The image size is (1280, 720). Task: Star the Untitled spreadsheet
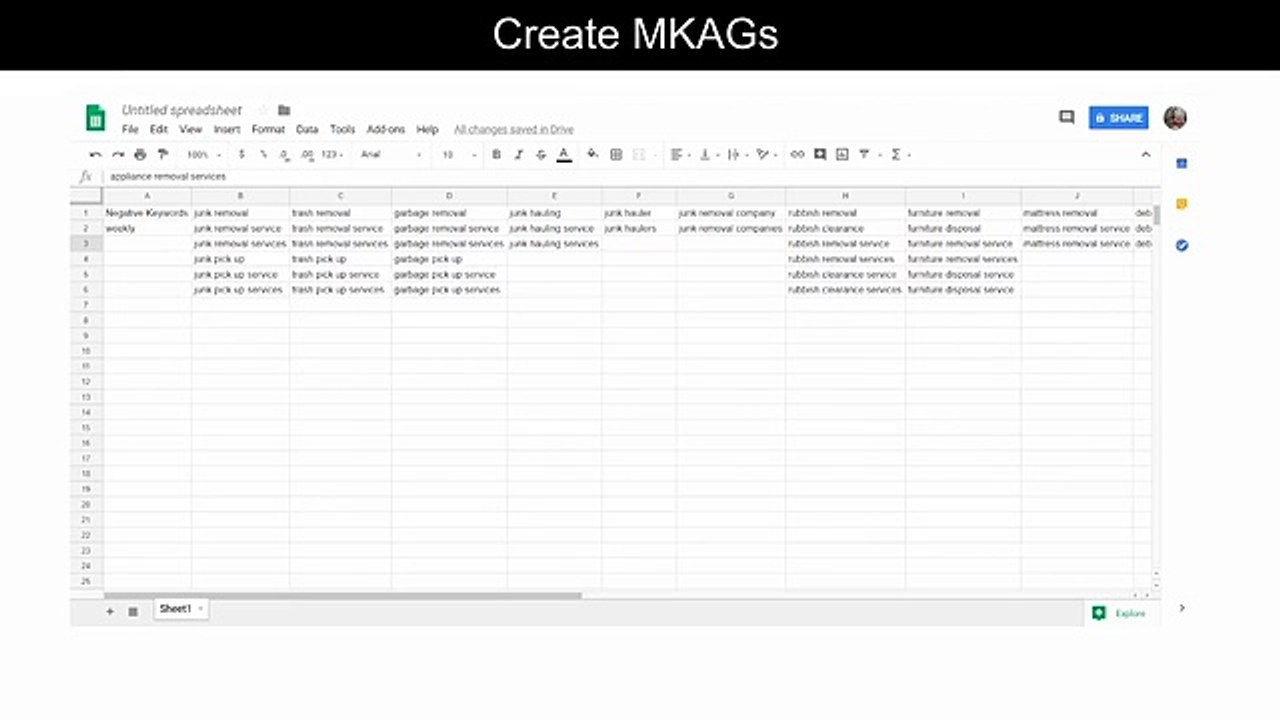point(264,110)
